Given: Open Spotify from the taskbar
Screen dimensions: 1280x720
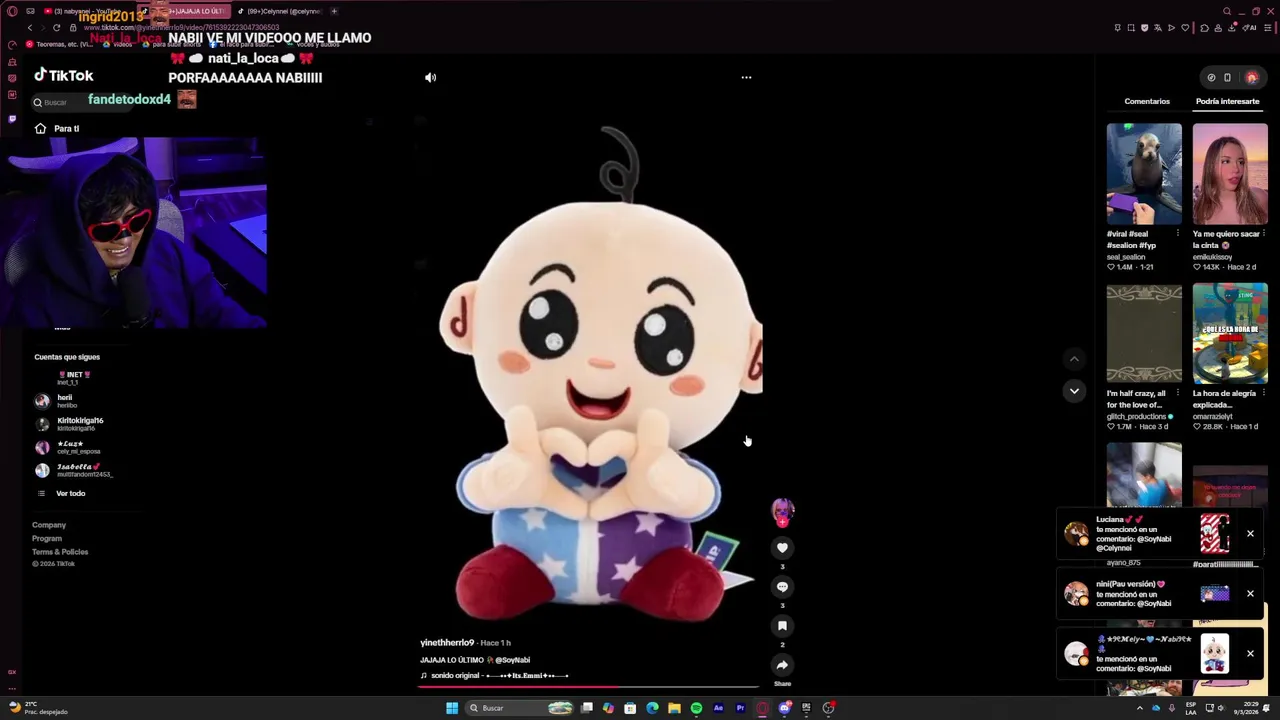Looking at the screenshot, I should pos(696,708).
